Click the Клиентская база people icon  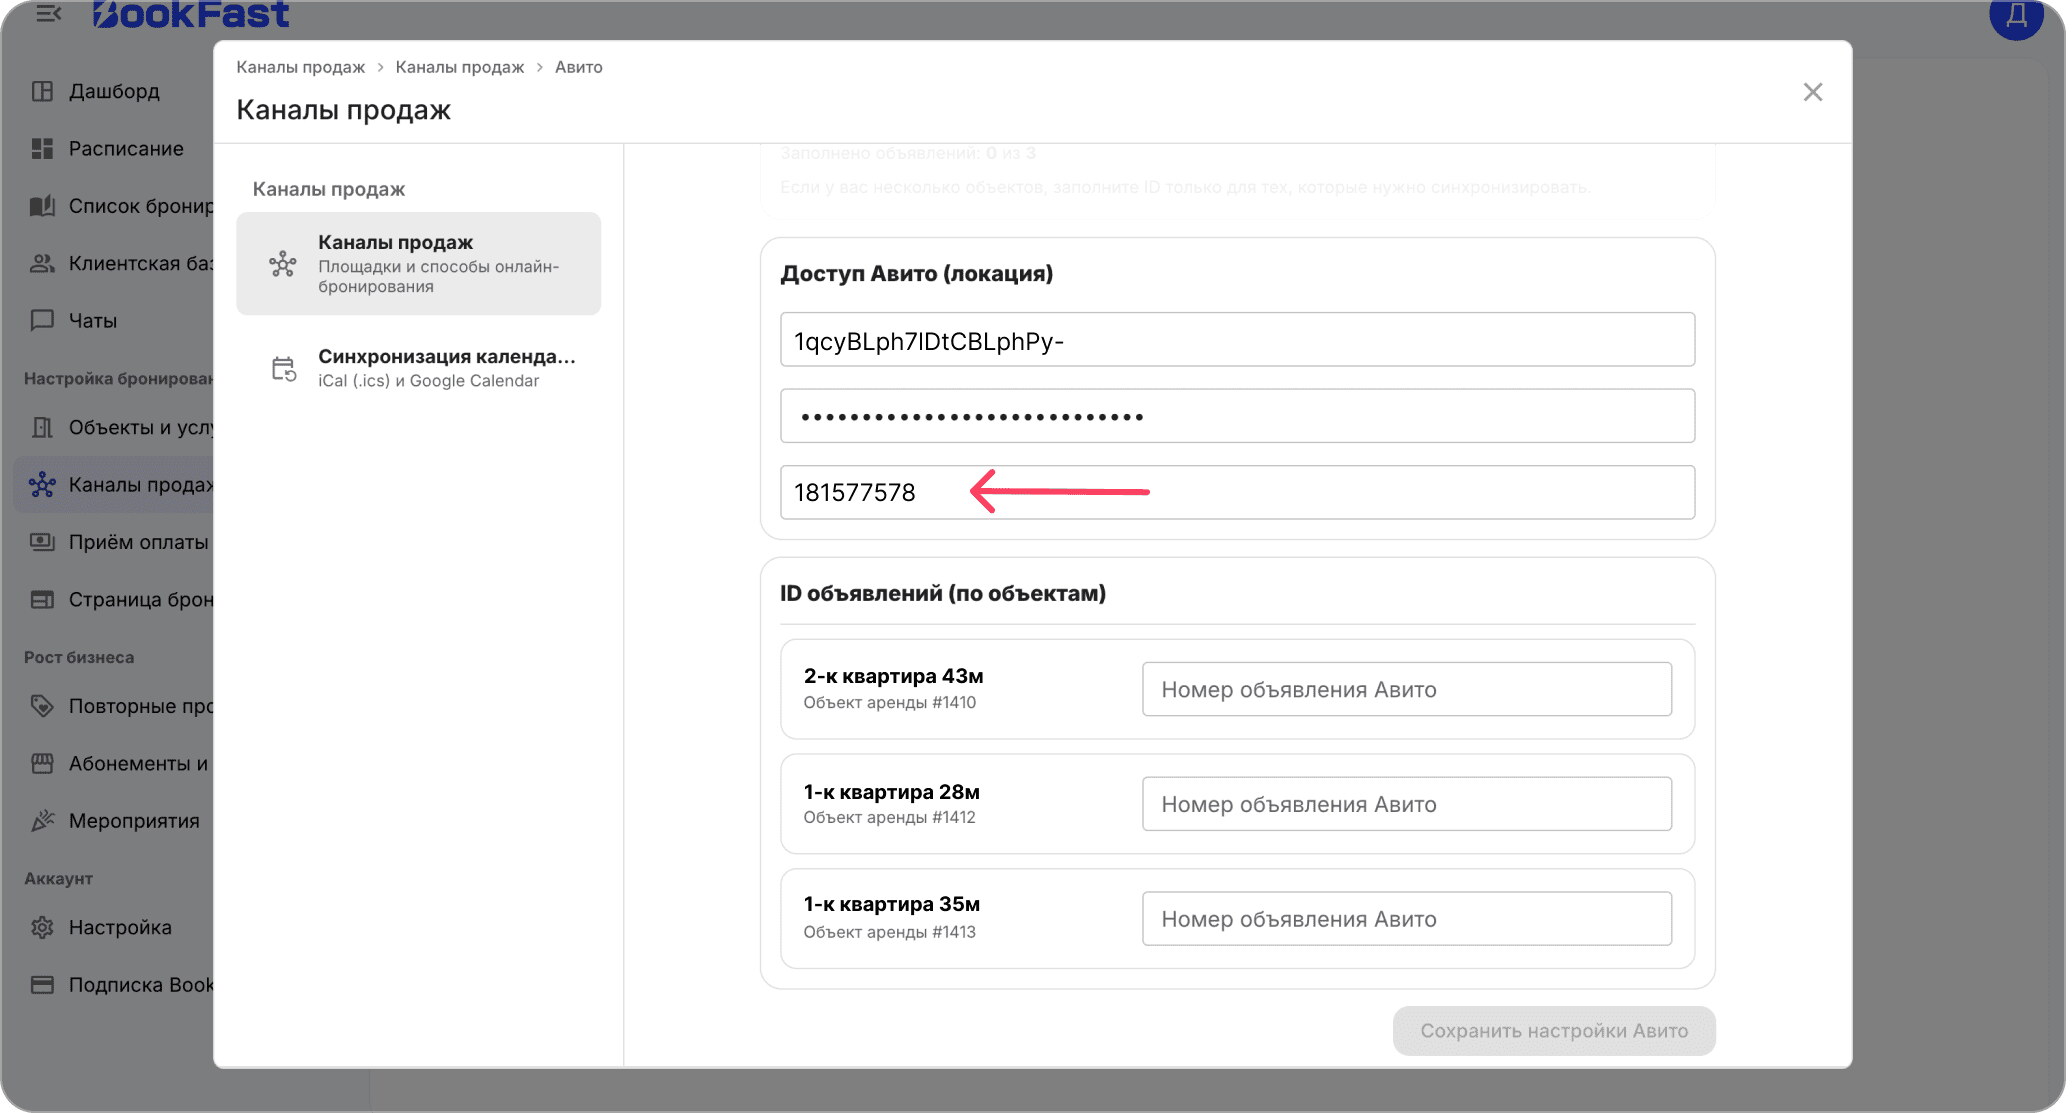42,263
